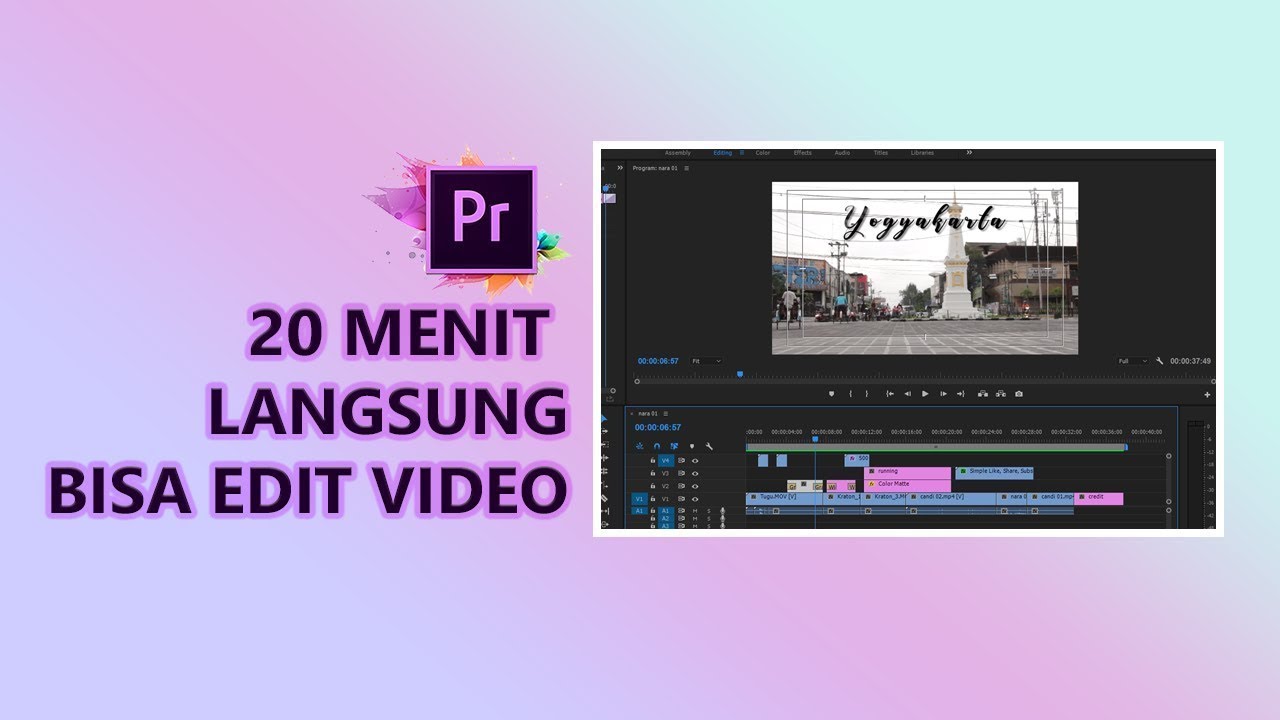Switch to the Editing workspace

pos(722,153)
